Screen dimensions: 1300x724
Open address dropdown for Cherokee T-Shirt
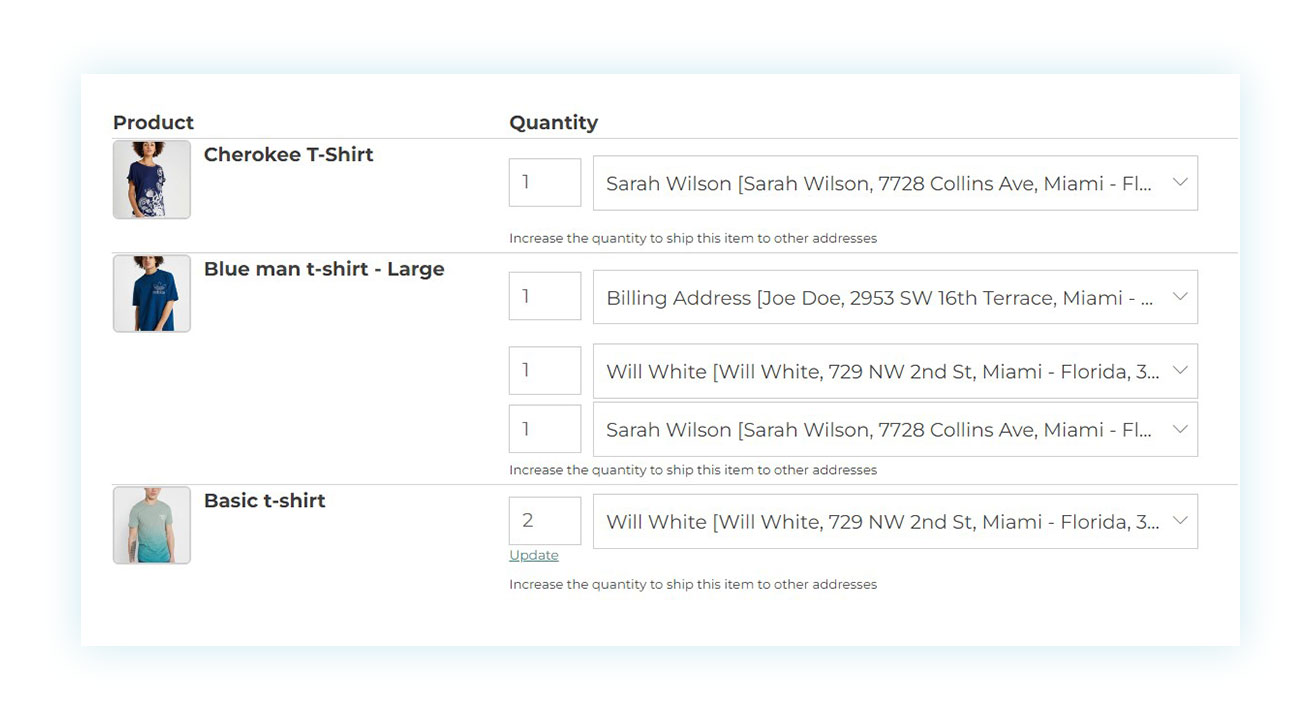pos(895,183)
